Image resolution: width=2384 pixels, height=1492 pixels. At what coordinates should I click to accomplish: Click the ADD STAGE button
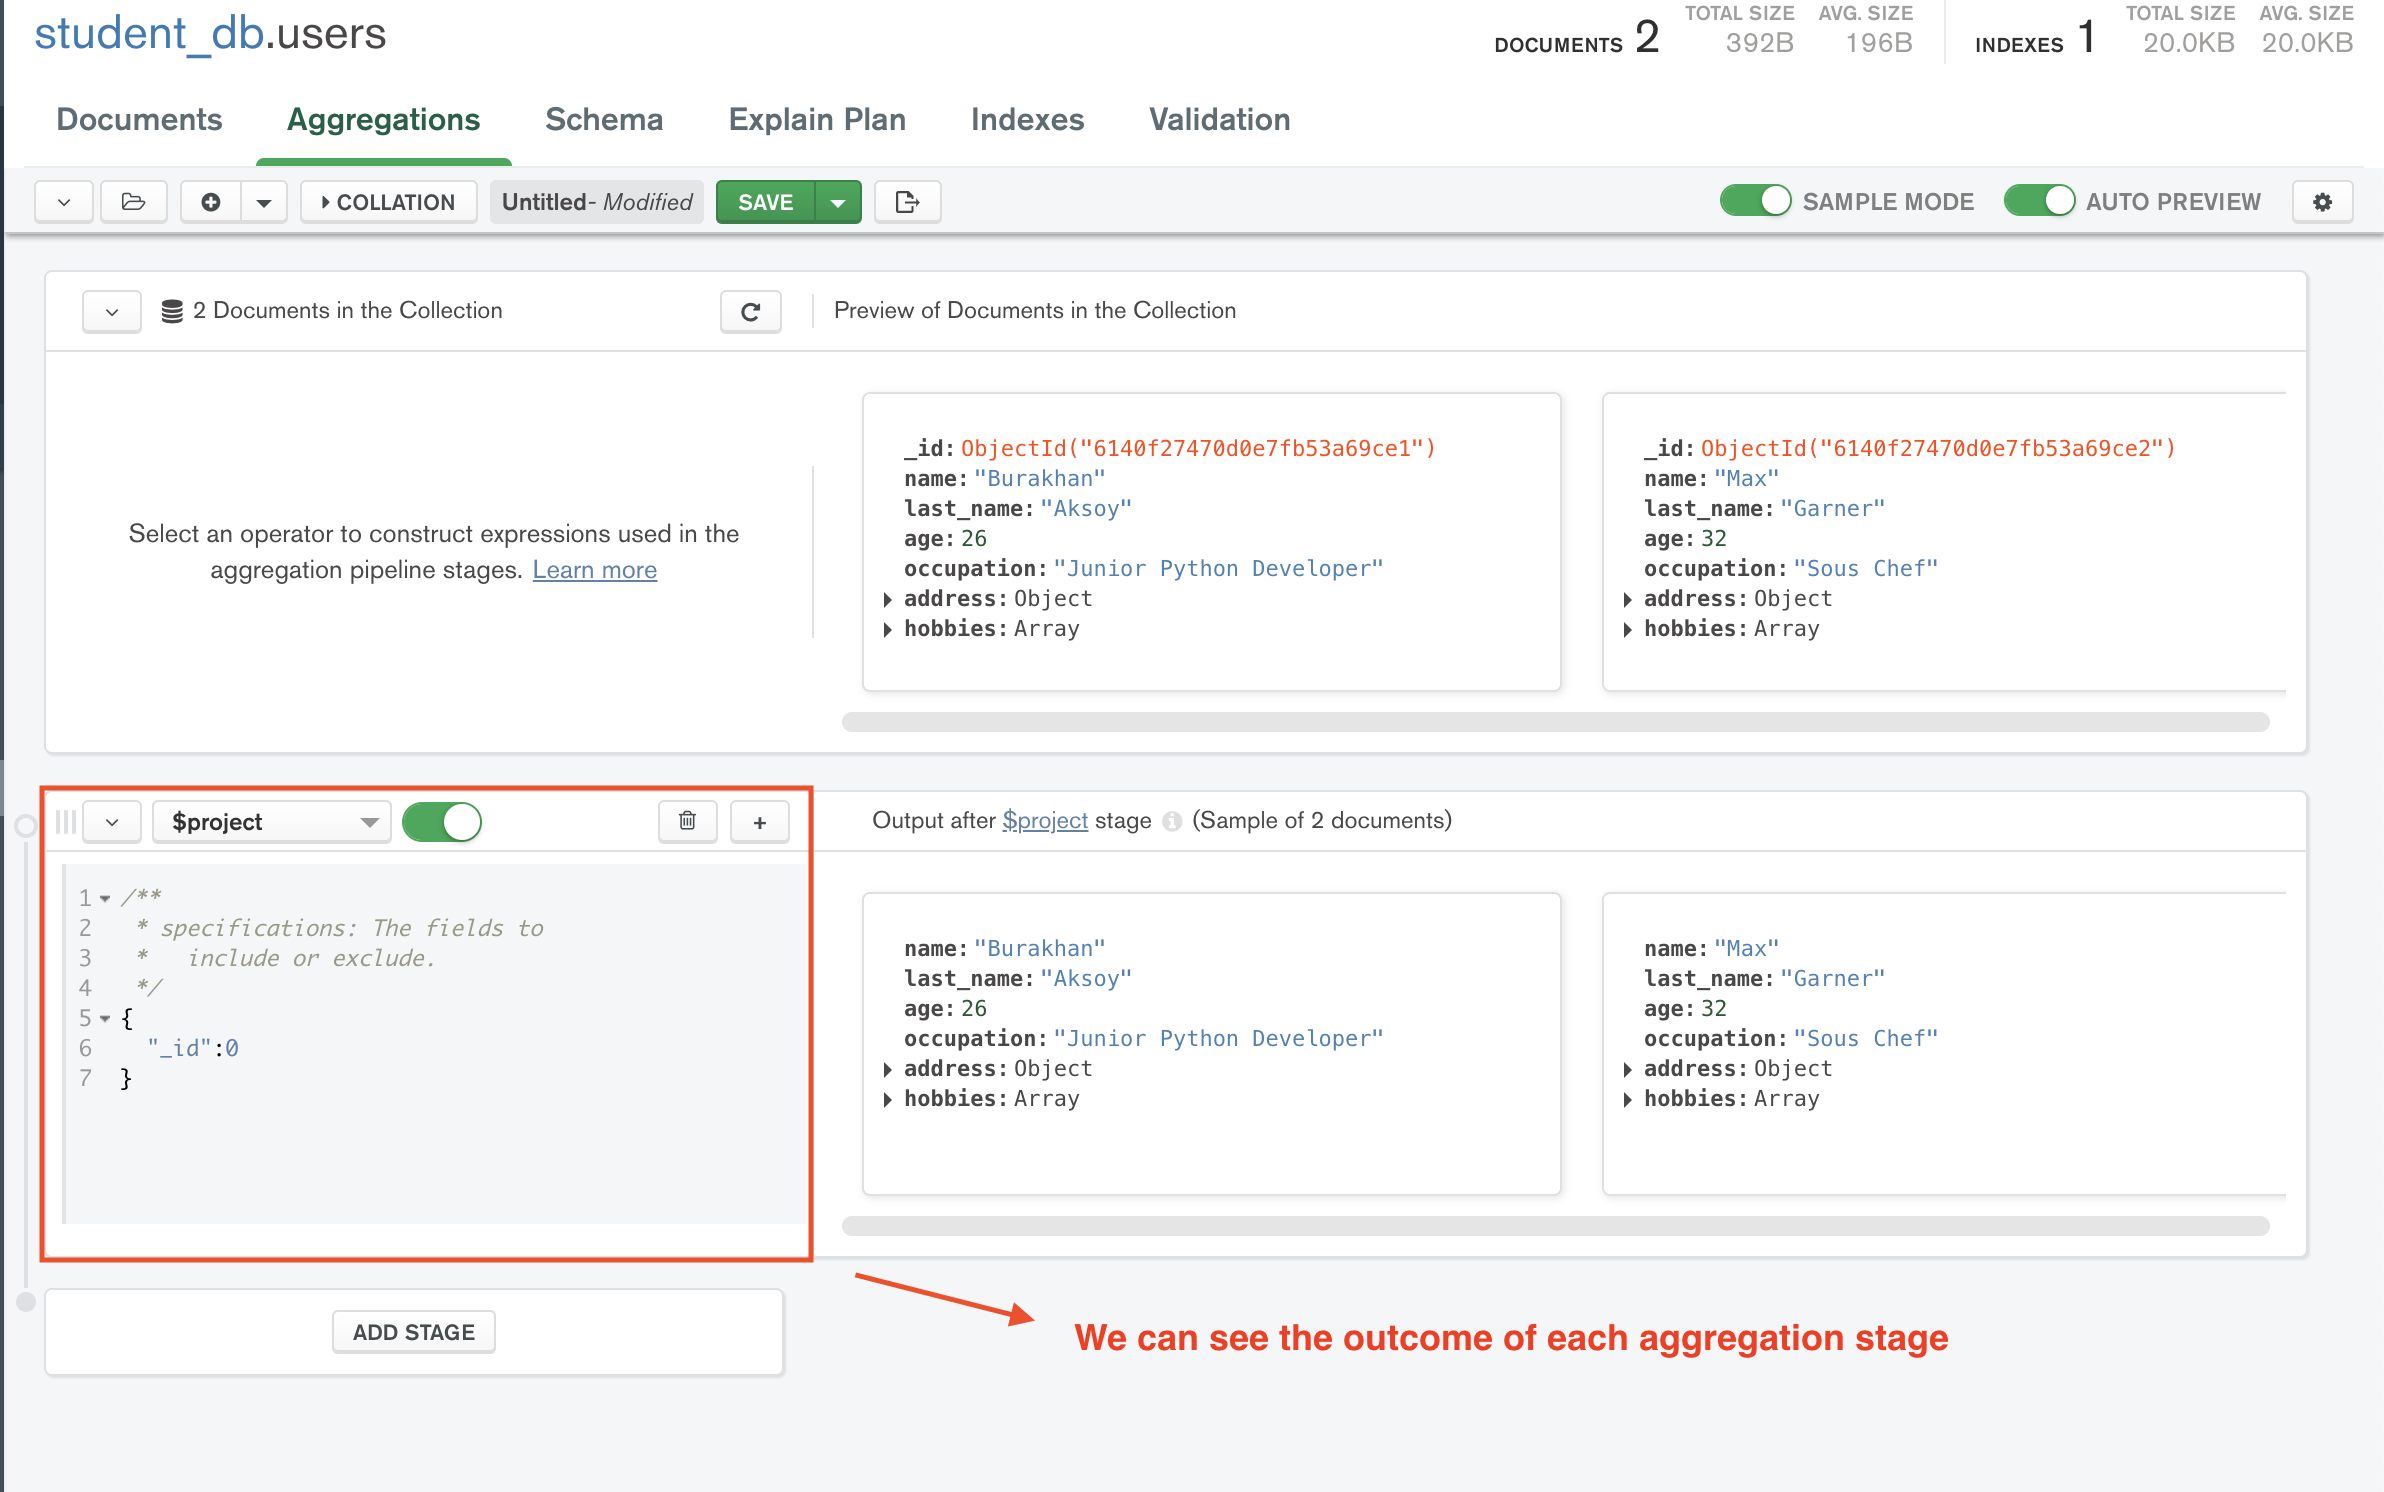pos(412,1331)
